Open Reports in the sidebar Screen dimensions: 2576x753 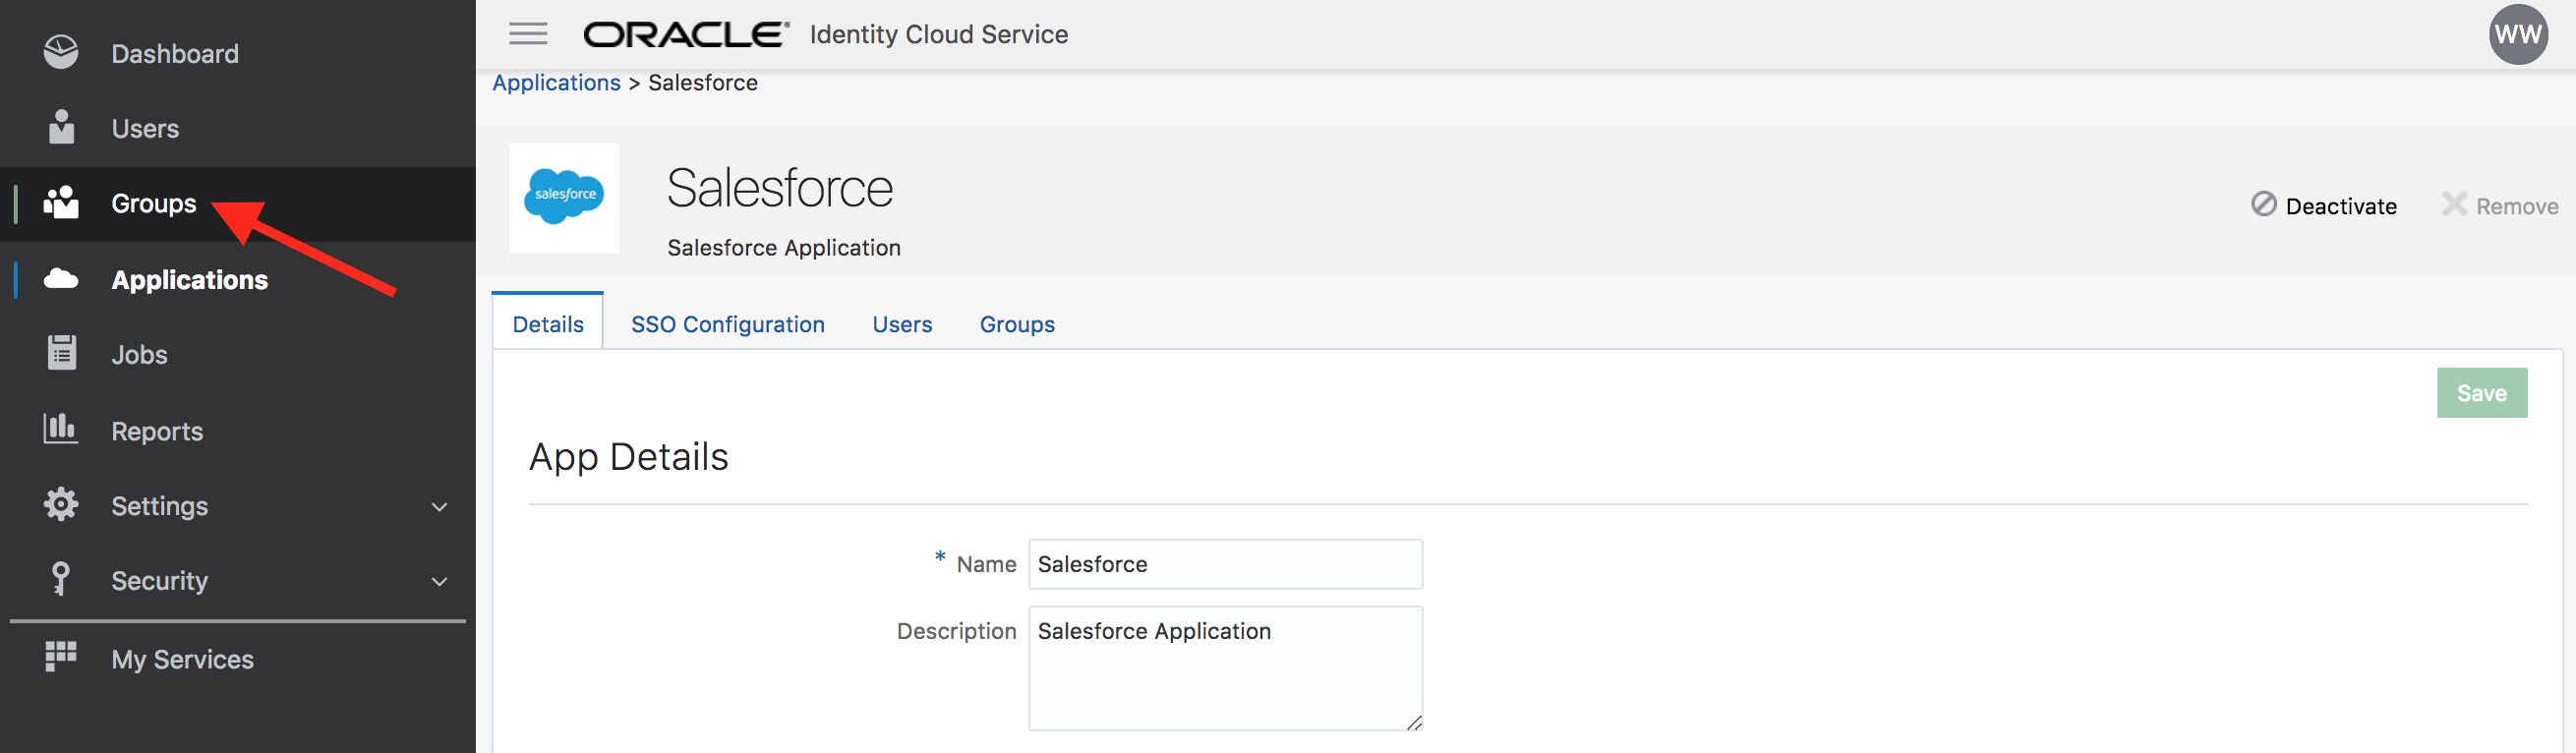157,431
